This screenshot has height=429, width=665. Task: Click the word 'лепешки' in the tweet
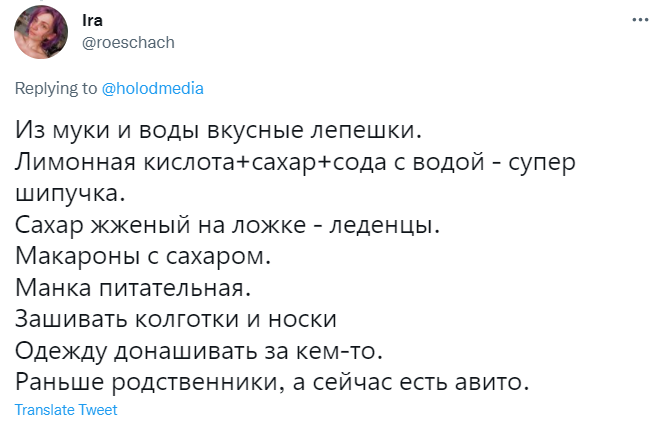[366, 130]
